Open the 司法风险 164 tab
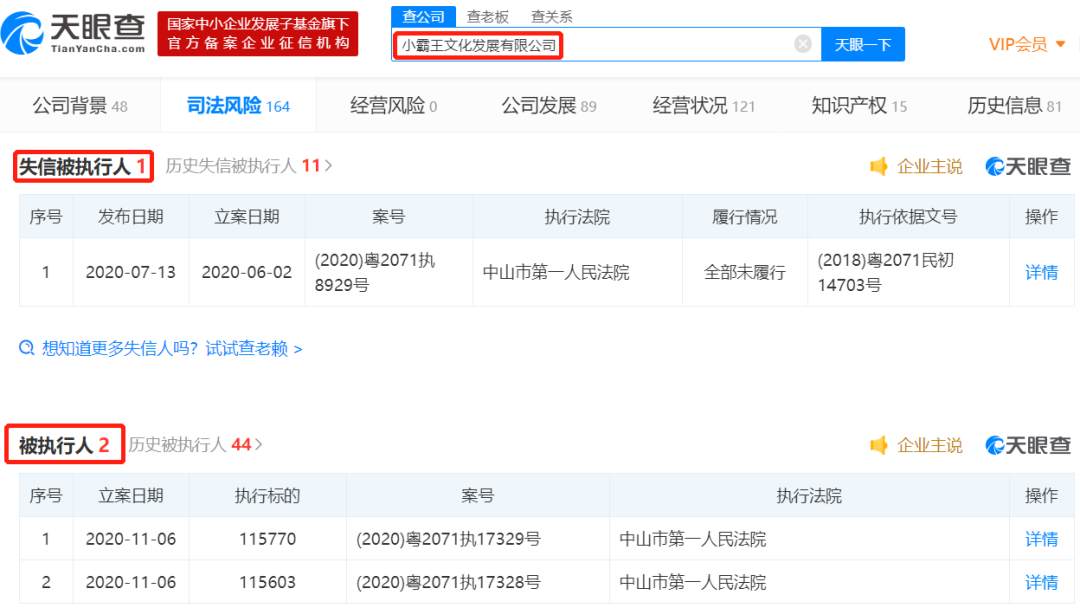The height and width of the screenshot is (608, 1080). pos(238,105)
